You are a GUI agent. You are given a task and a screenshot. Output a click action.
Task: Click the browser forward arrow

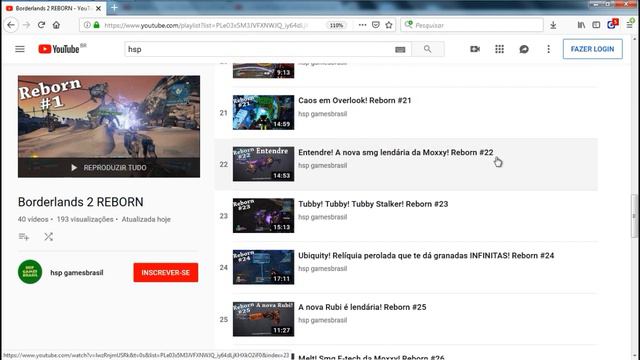tap(27, 25)
